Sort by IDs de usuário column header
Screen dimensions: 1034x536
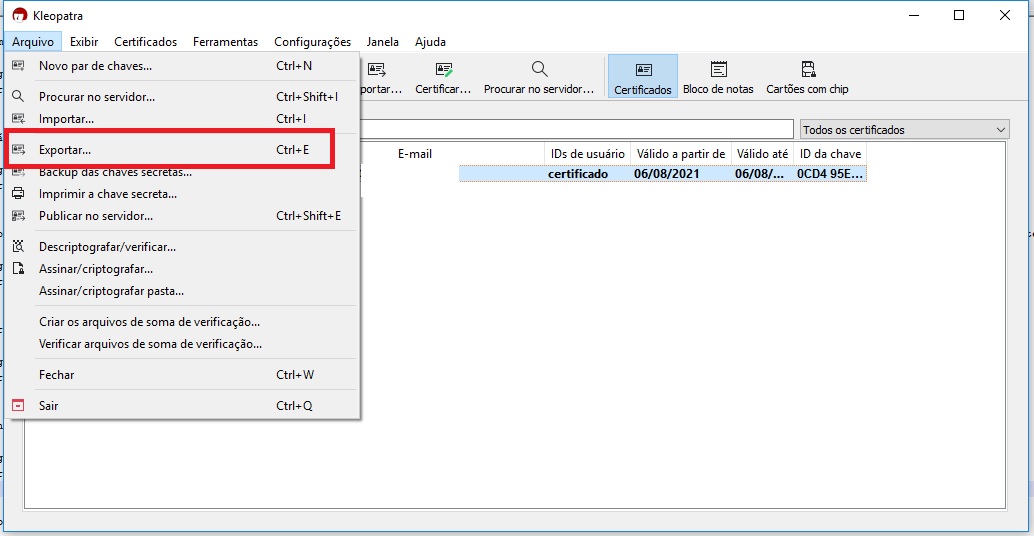coord(588,154)
